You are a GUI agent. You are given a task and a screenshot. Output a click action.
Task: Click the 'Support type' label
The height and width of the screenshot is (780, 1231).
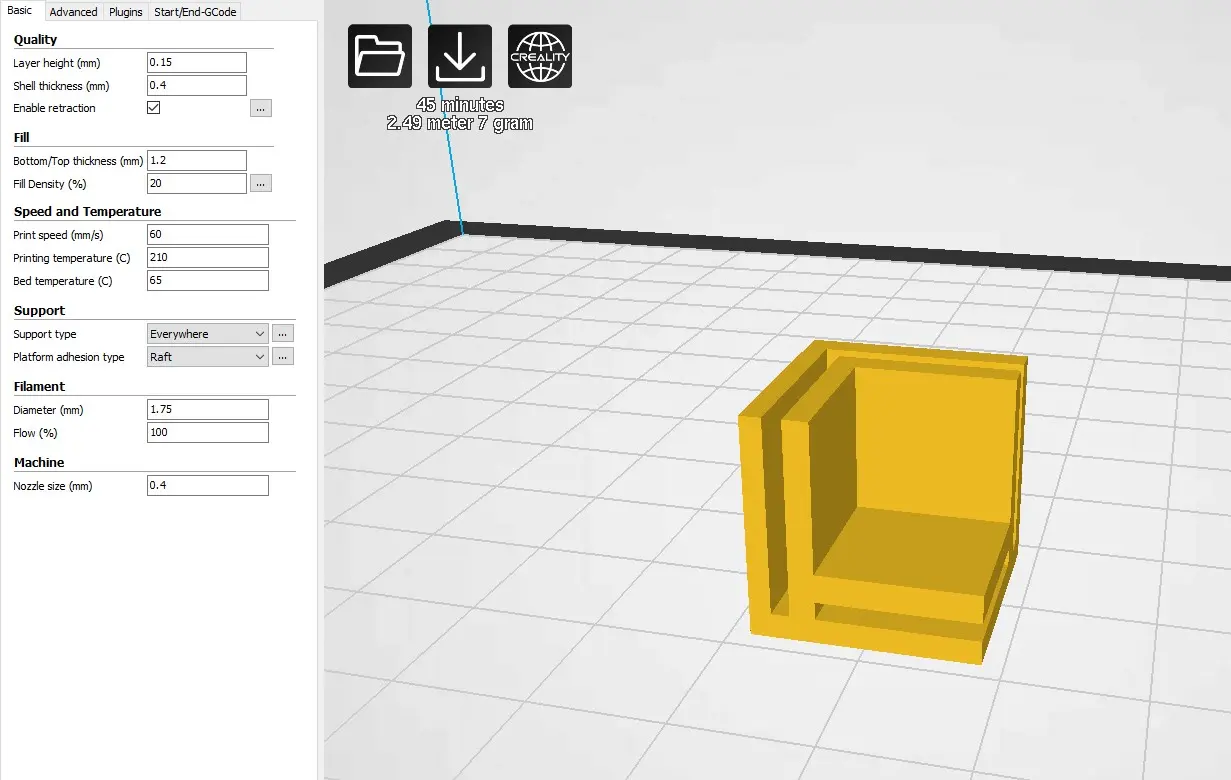coord(45,334)
